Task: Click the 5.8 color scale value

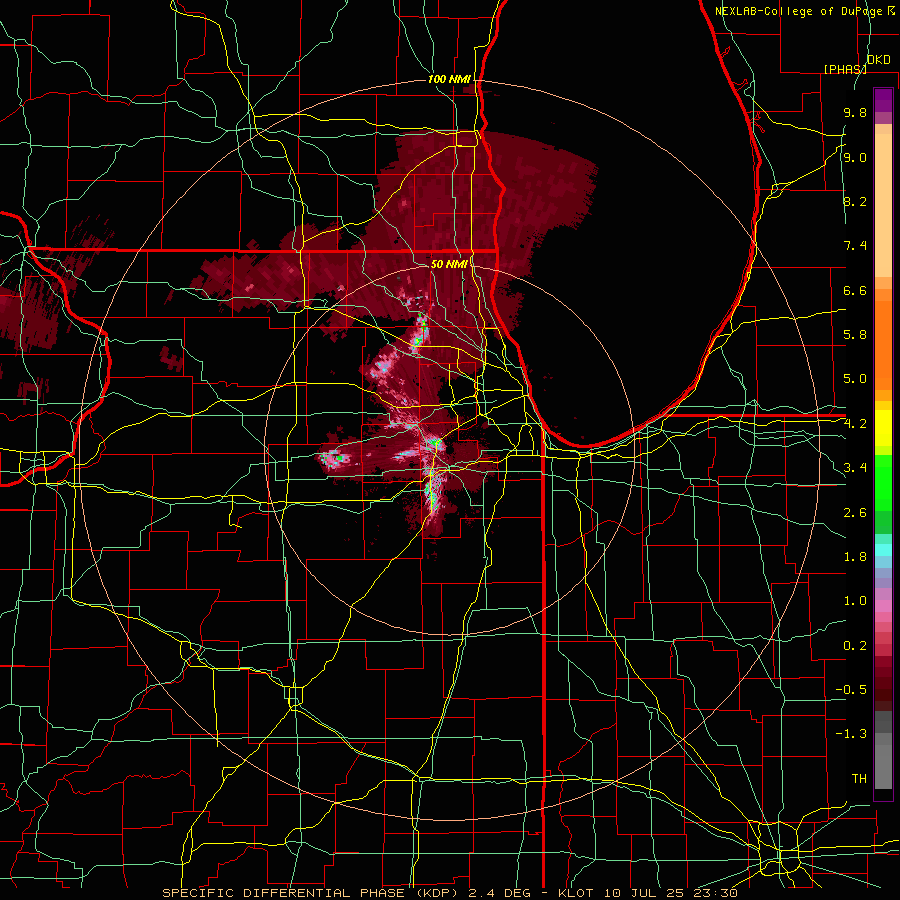Action: click(x=855, y=335)
